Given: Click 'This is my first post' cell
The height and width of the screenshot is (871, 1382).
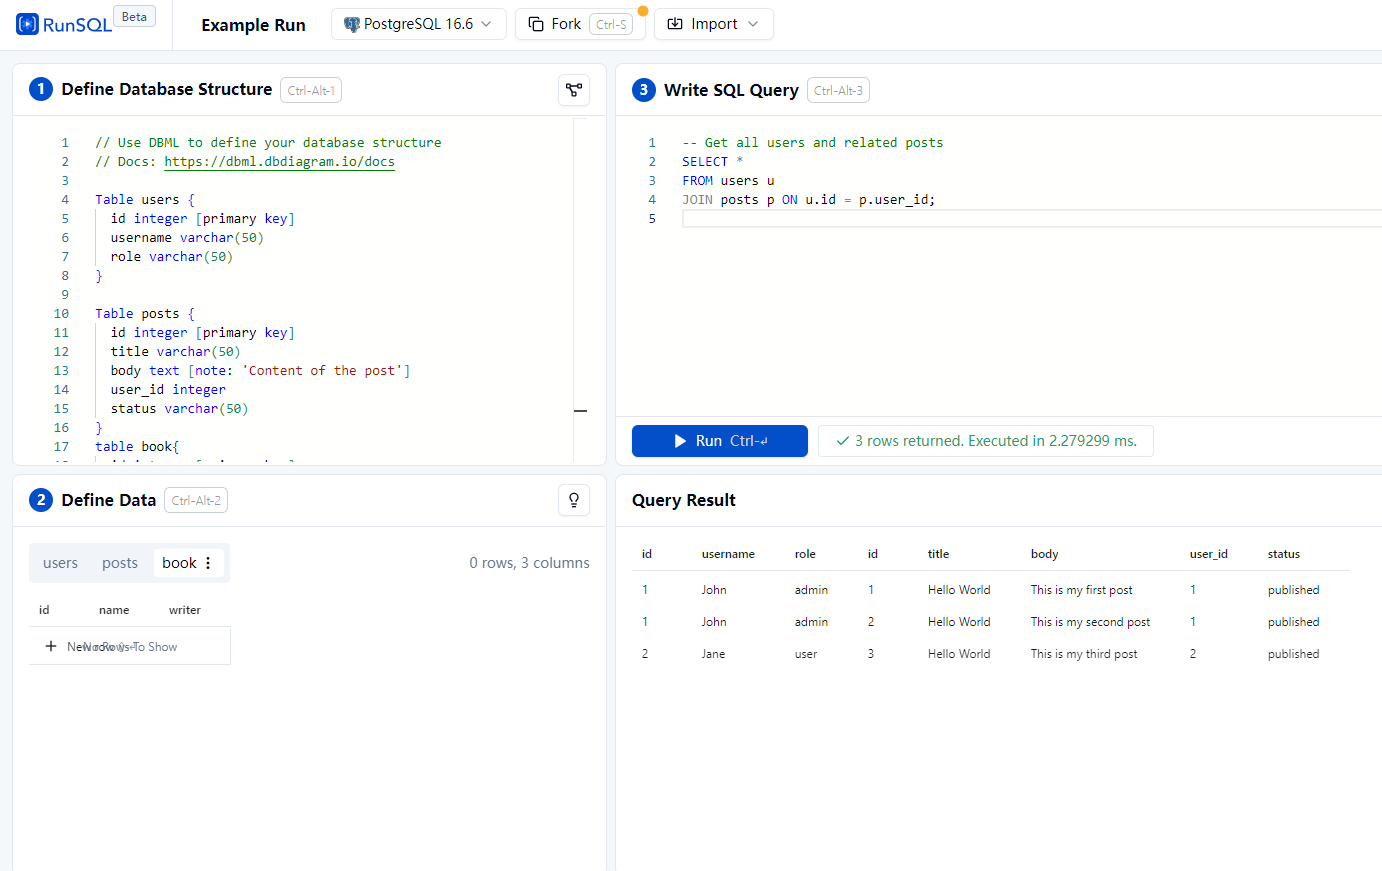Looking at the screenshot, I should (x=1081, y=590).
